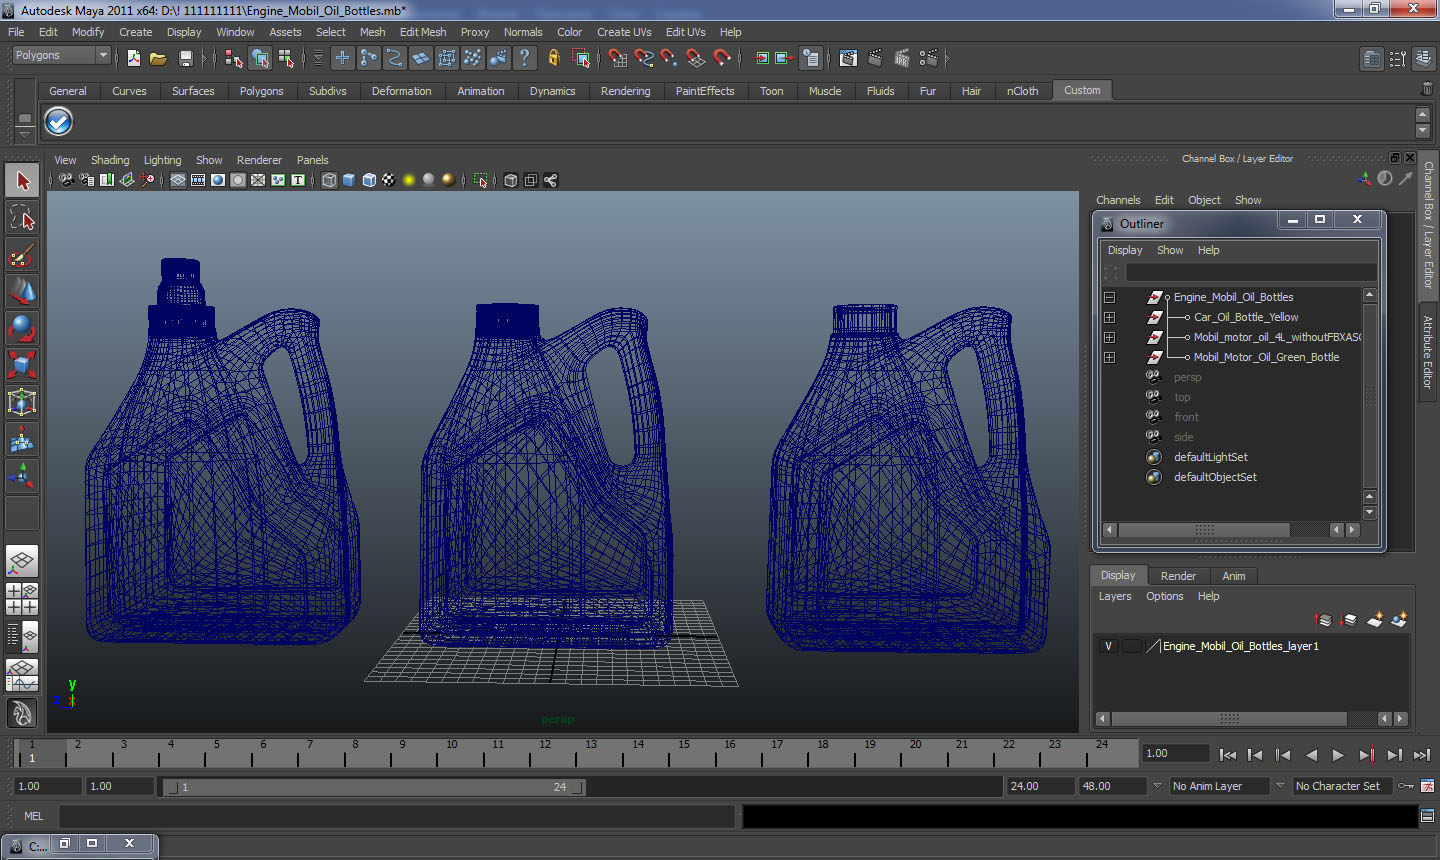Choose the Show Manipulator tool

point(22,475)
